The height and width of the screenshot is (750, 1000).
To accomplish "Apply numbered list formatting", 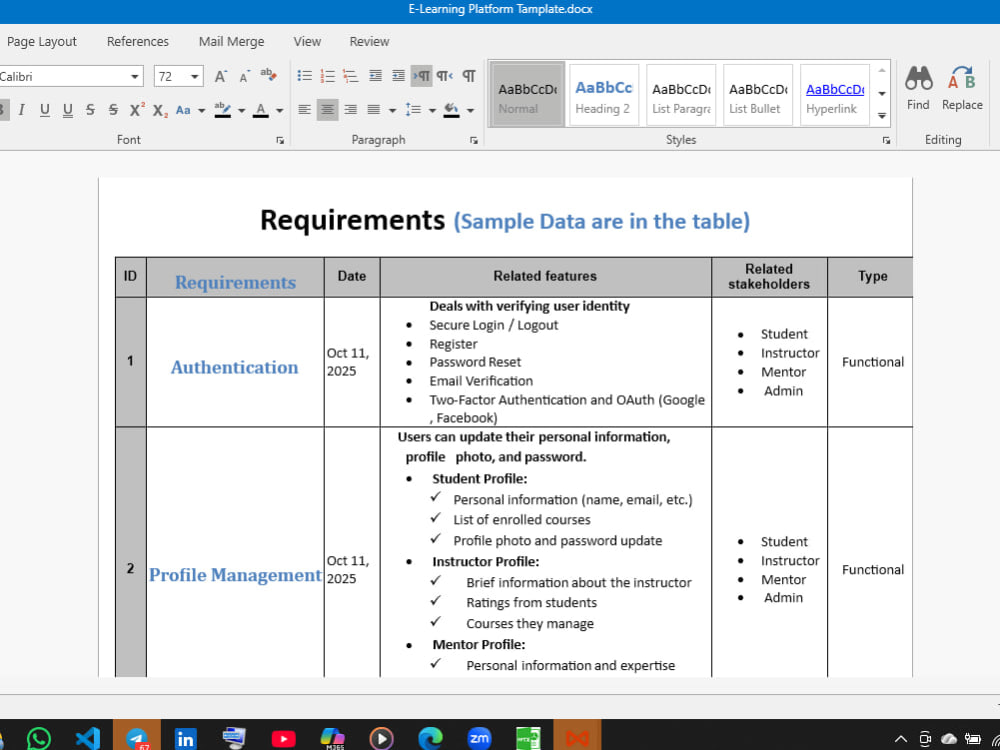I will 328,77.
